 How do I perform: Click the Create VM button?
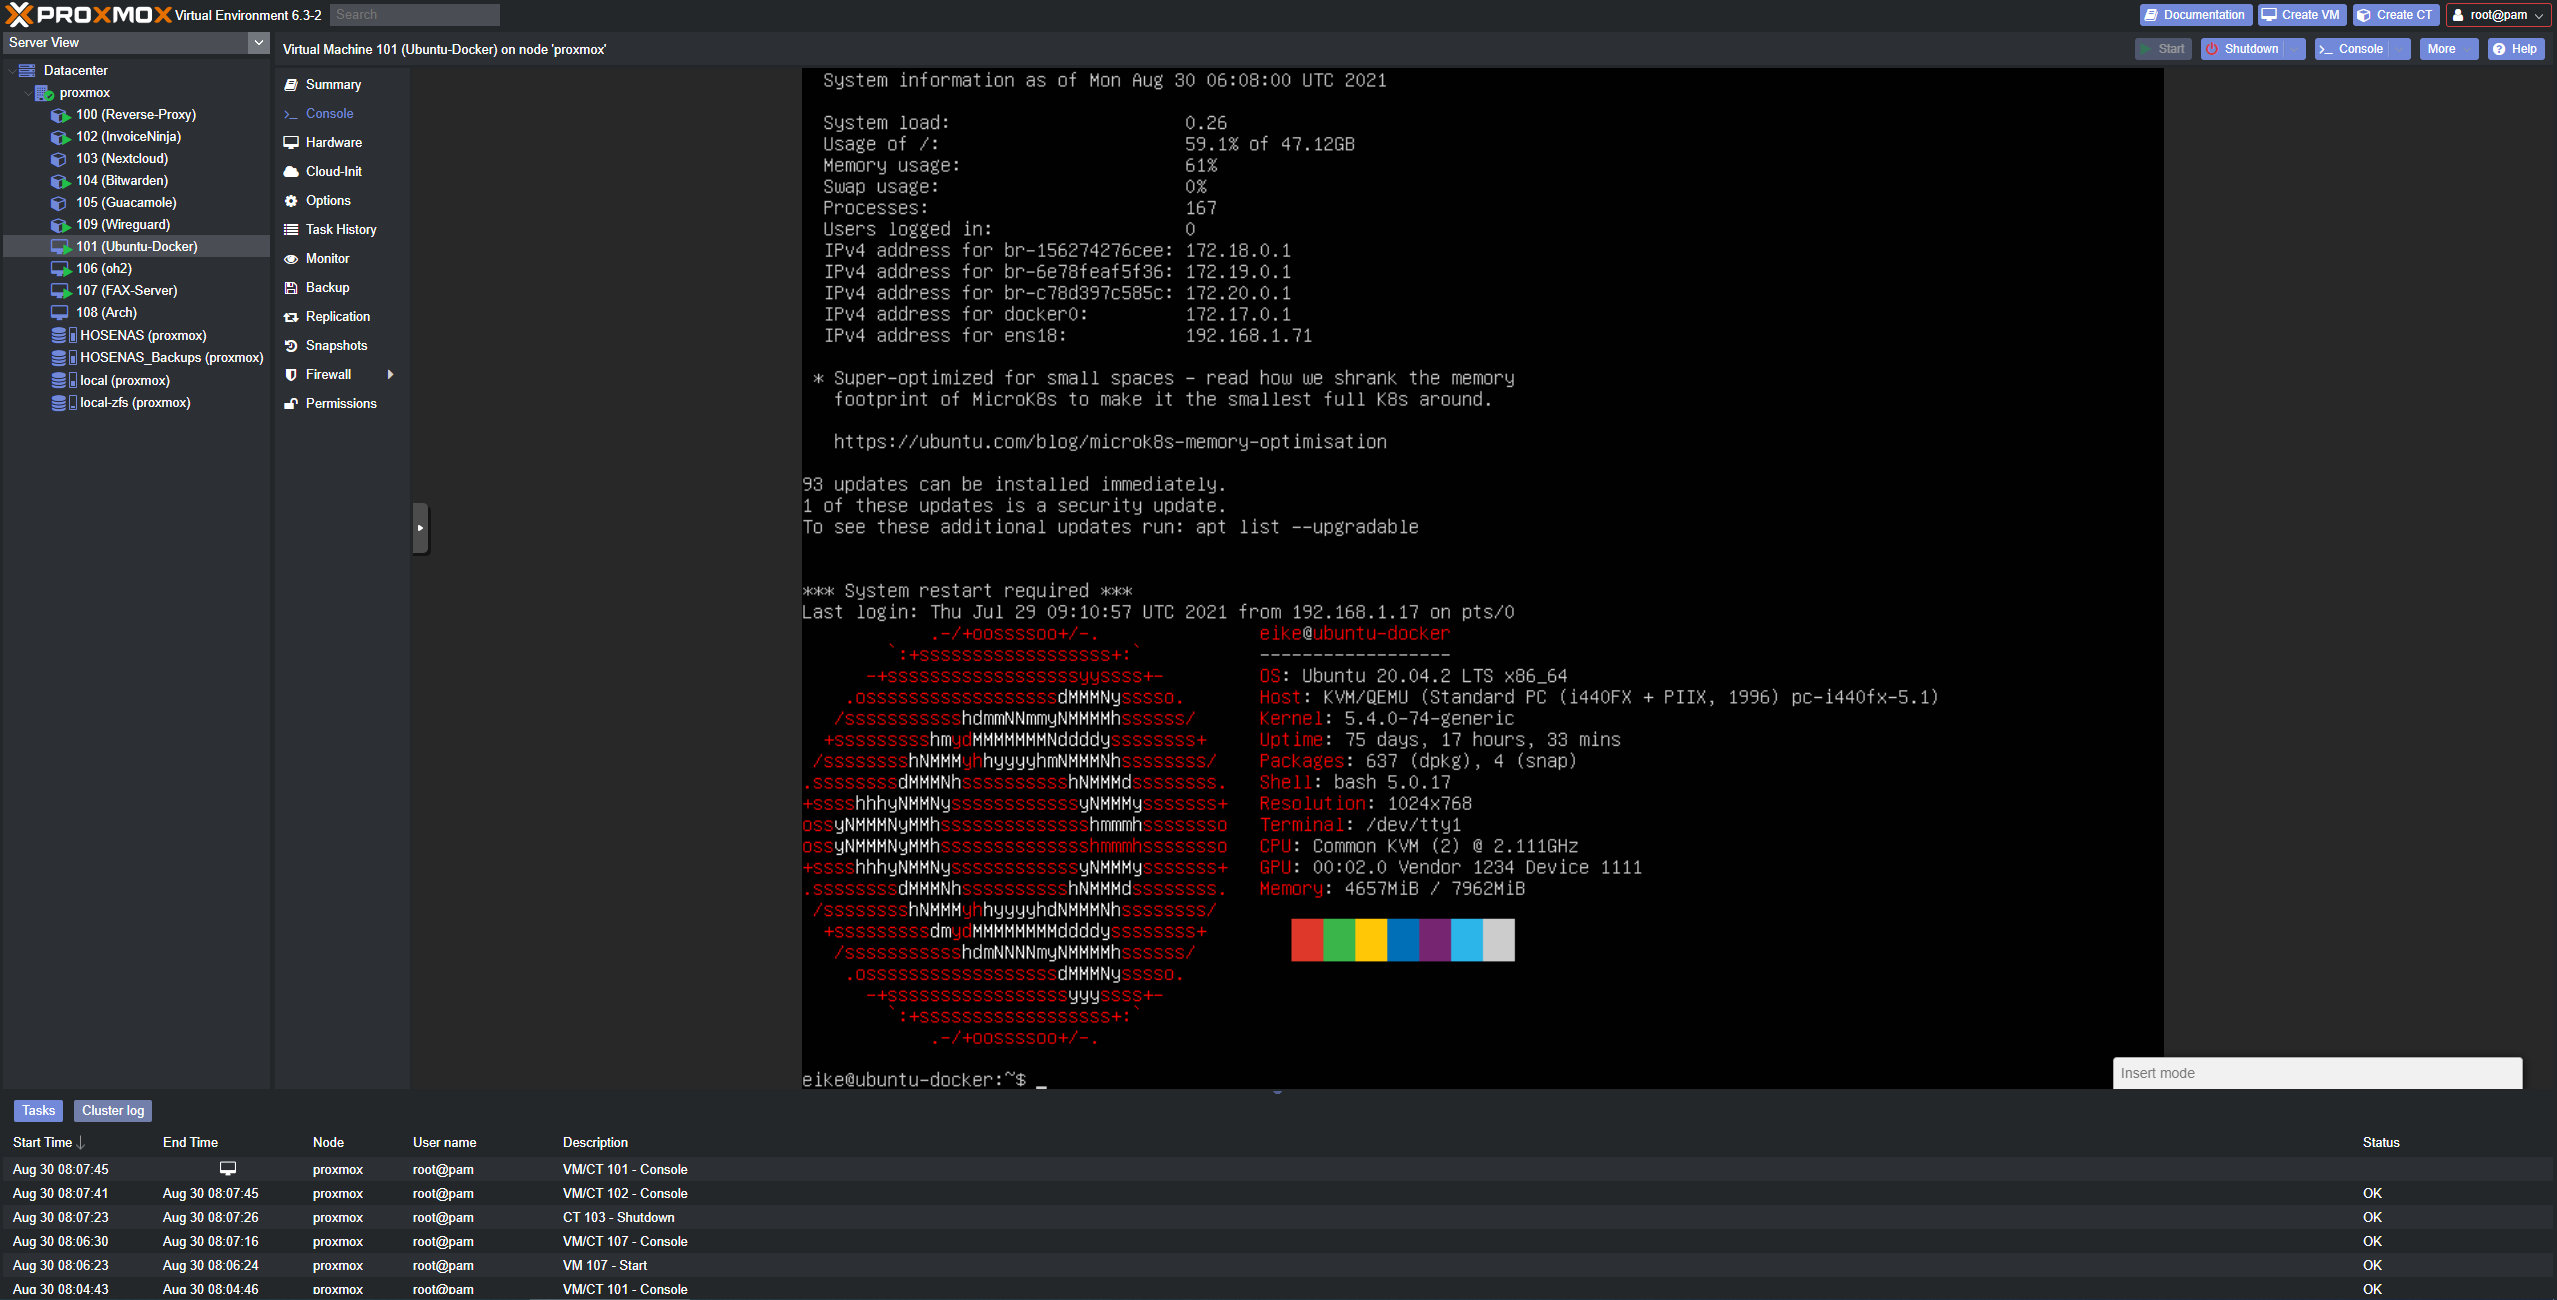point(2301,15)
